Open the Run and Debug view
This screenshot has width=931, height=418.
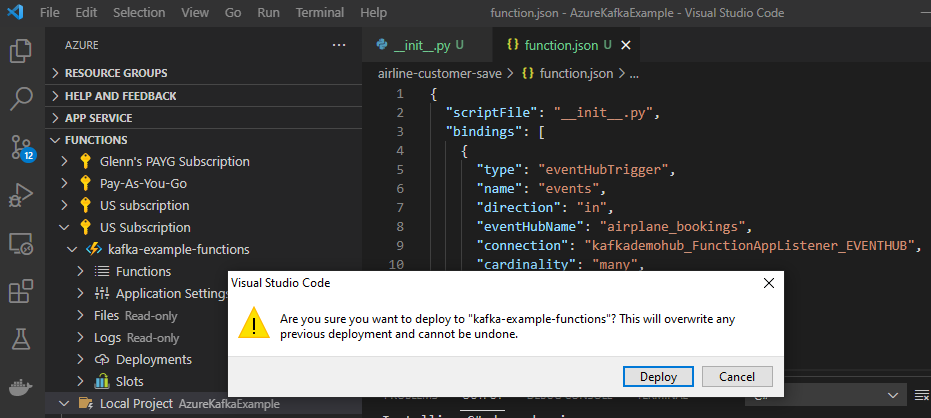tap(21, 195)
